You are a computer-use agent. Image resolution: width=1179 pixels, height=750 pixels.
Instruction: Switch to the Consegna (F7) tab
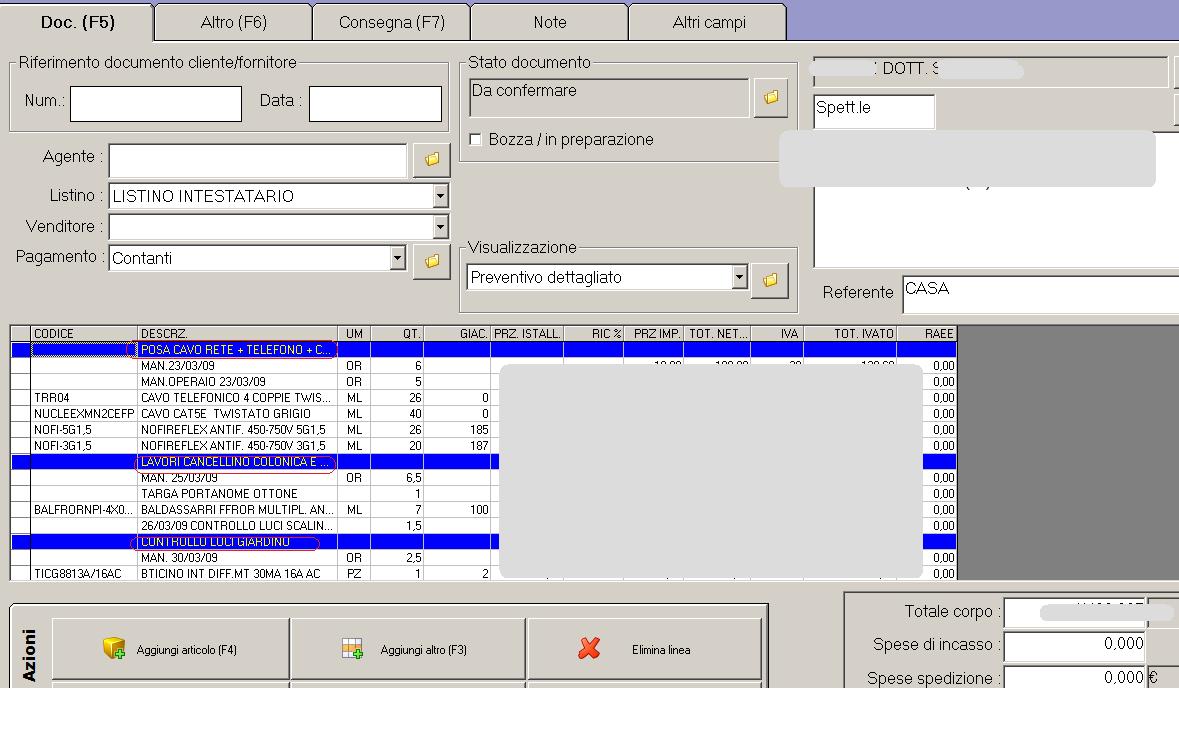pyautogui.click(x=392, y=23)
